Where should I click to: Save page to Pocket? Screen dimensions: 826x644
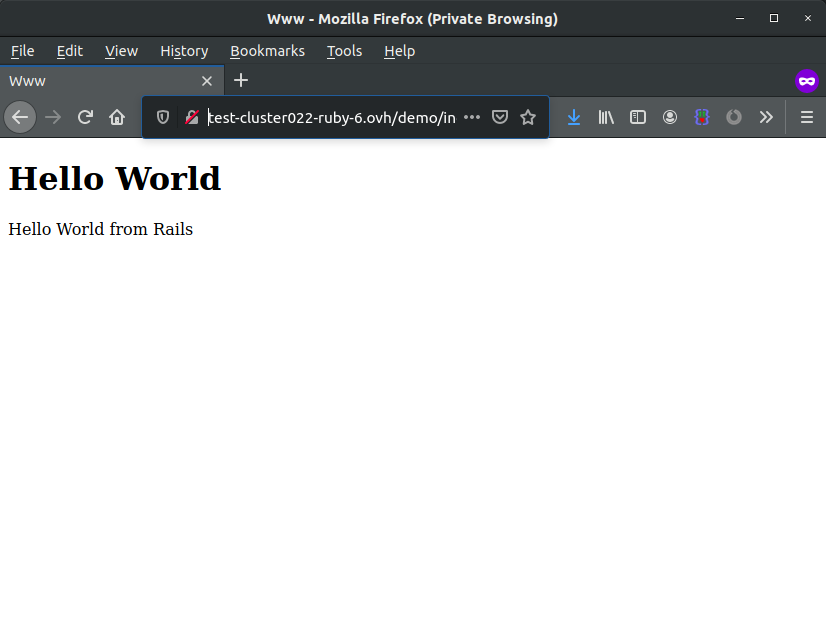tap(500, 117)
